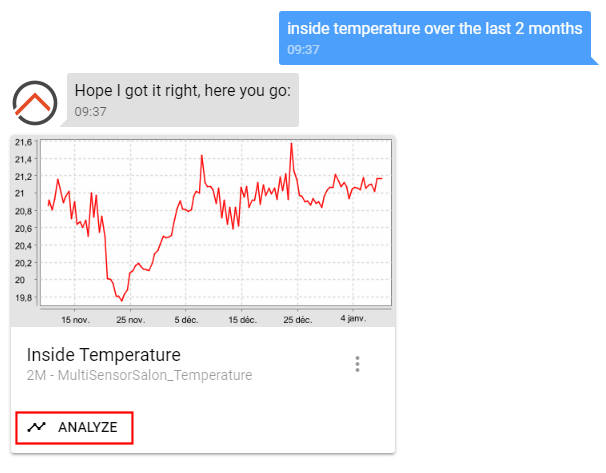Click the '25 nov.' date label on the chart
The image size is (606, 473).
(x=131, y=320)
